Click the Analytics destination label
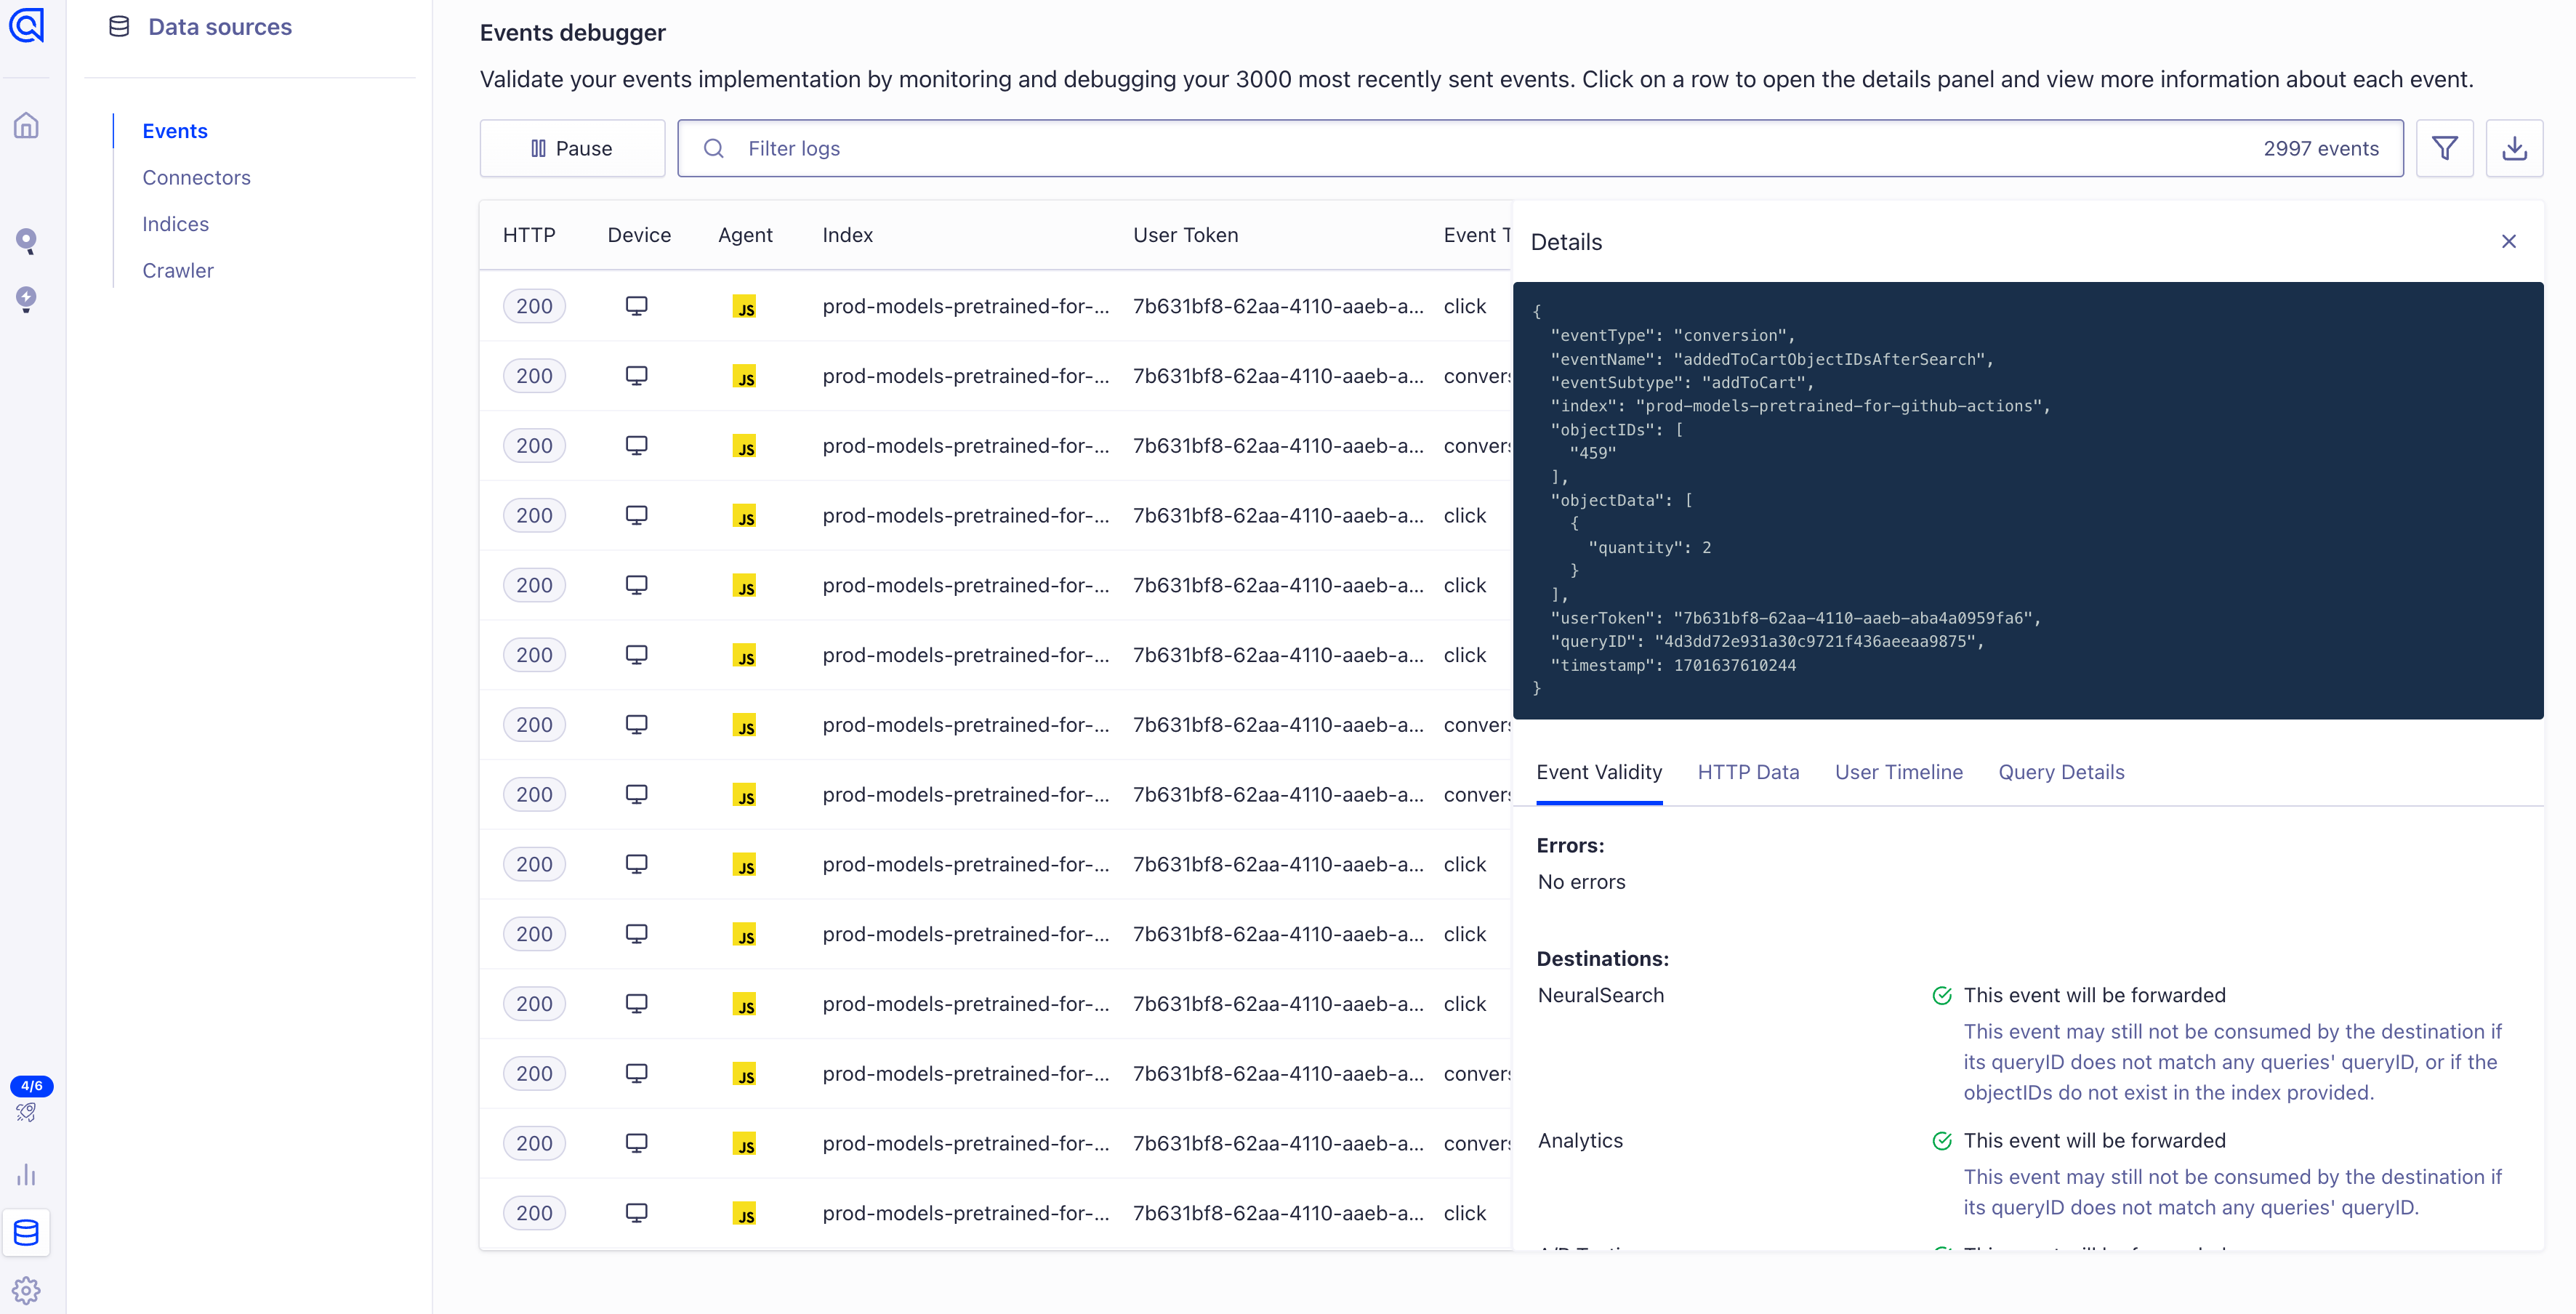Image resolution: width=2576 pixels, height=1314 pixels. click(x=1580, y=1140)
